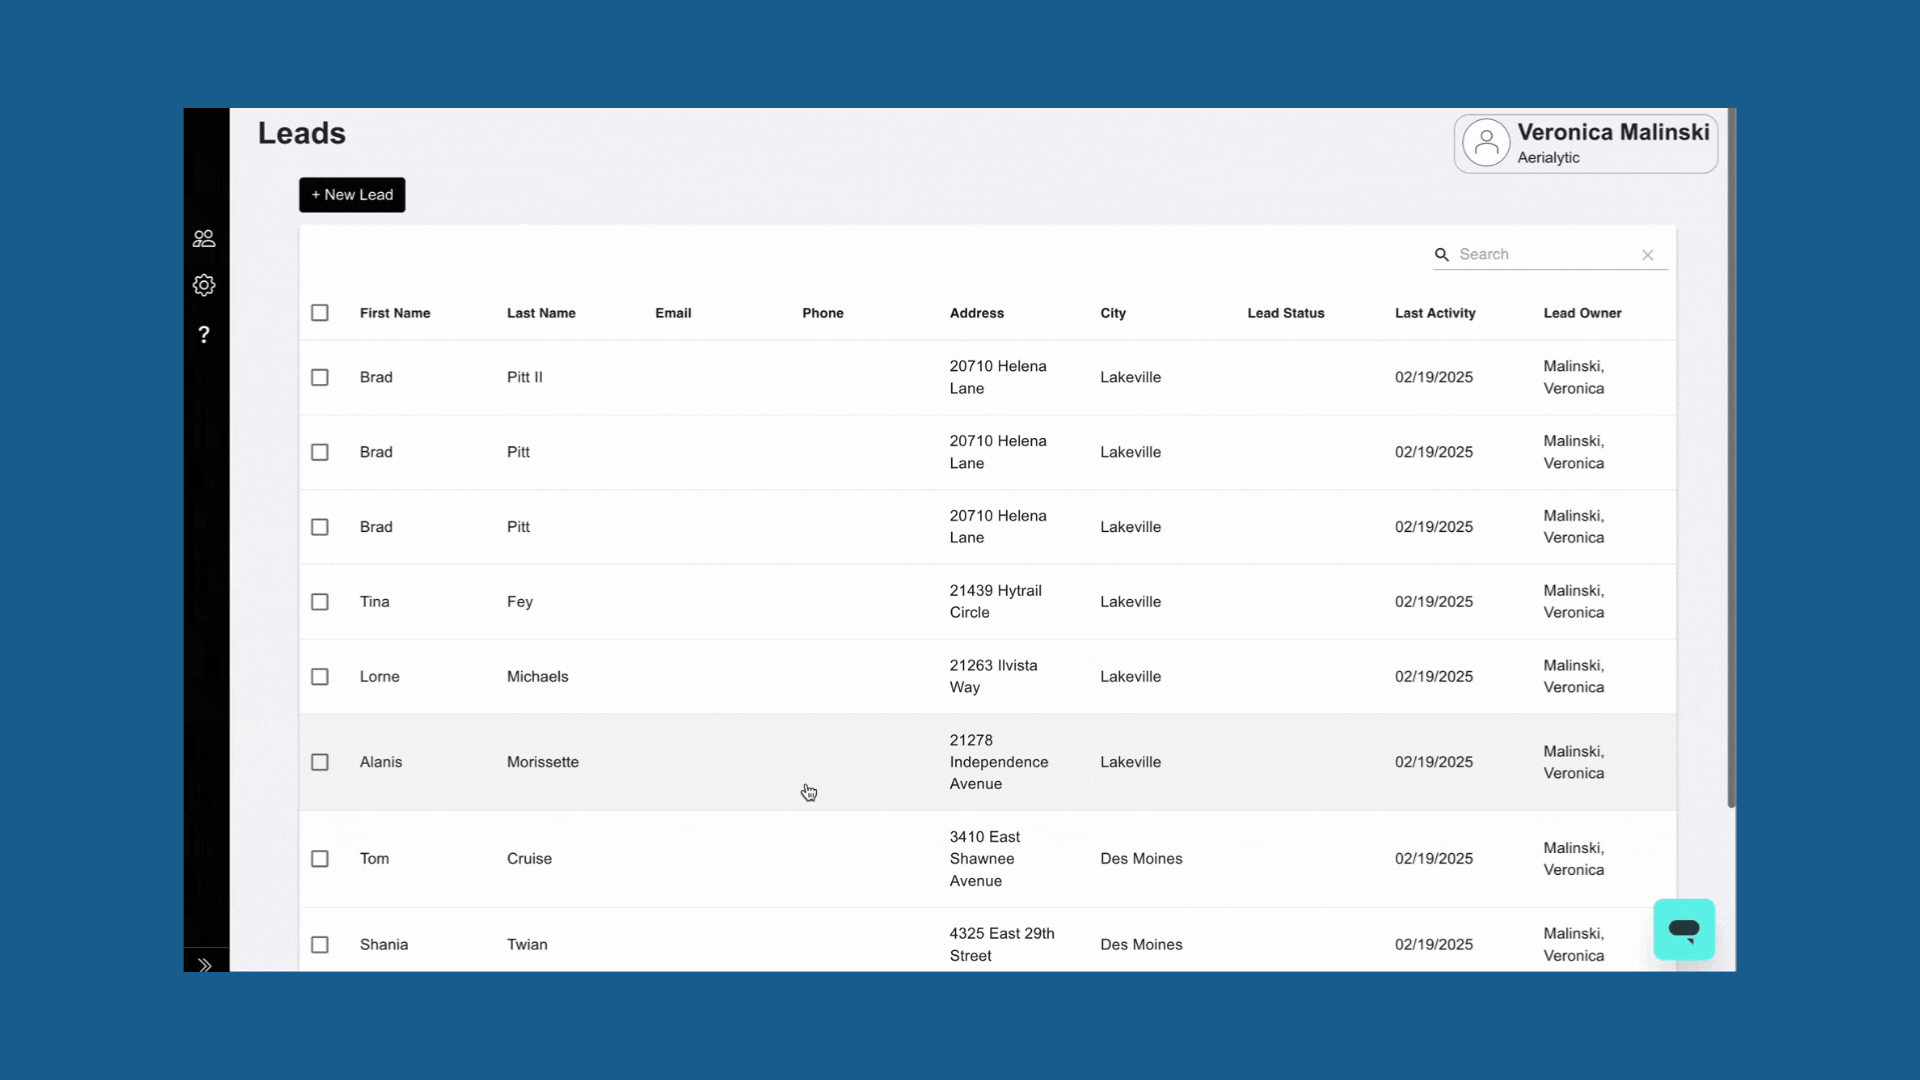Sort by the Last Activity column header

[x=1435, y=313]
